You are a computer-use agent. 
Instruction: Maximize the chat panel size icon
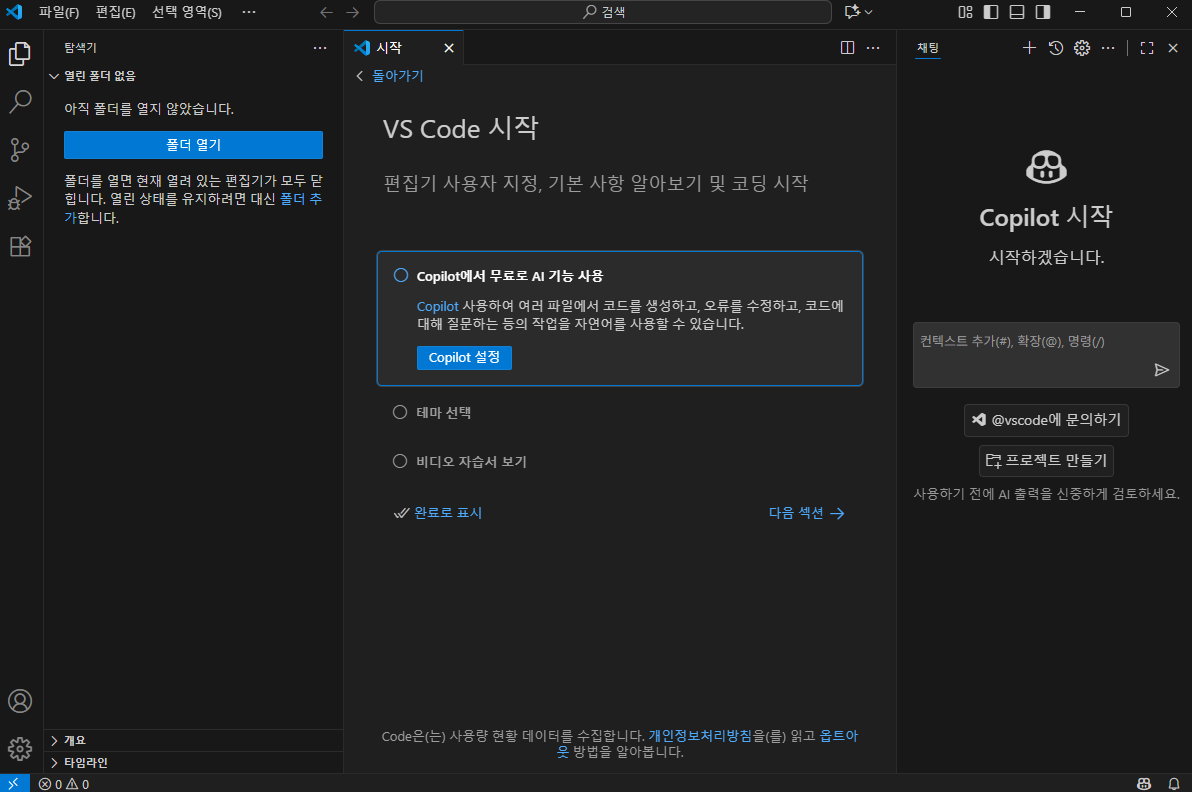point(1147,48)
